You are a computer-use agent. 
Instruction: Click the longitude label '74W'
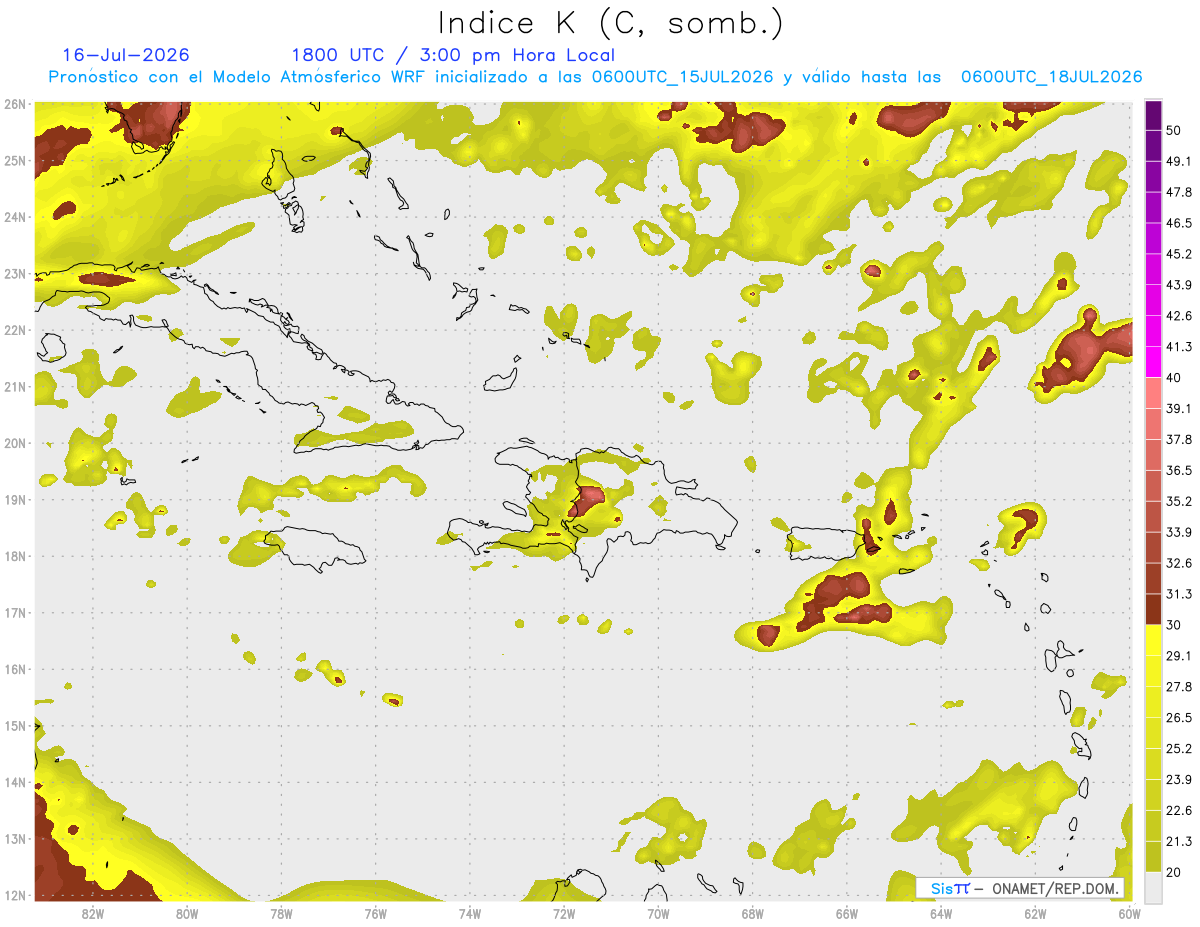470,913
